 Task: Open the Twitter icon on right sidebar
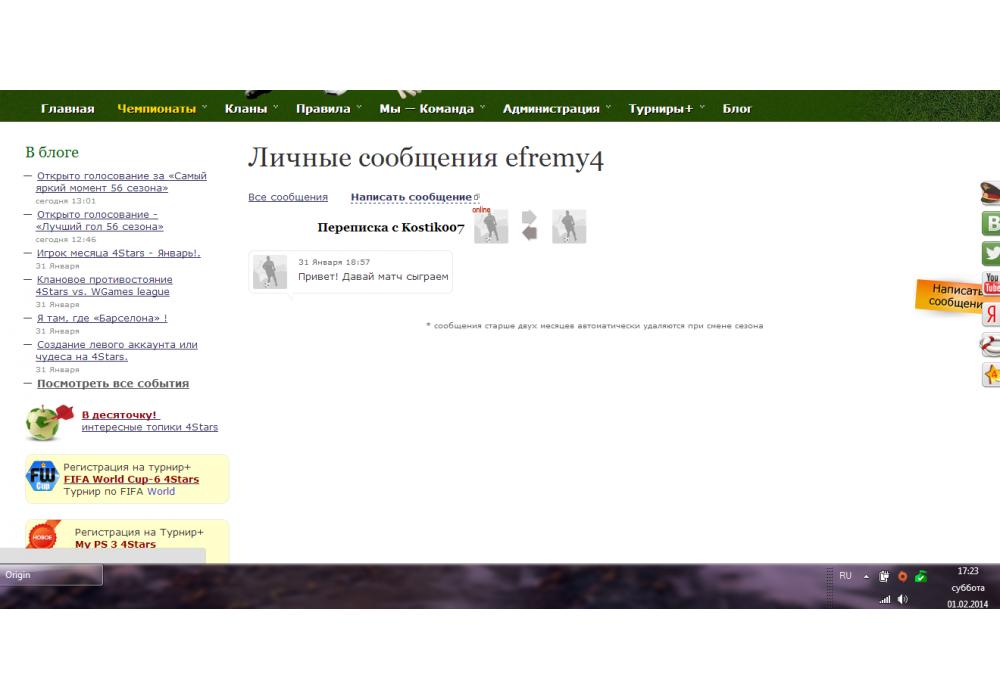(991, 253)
